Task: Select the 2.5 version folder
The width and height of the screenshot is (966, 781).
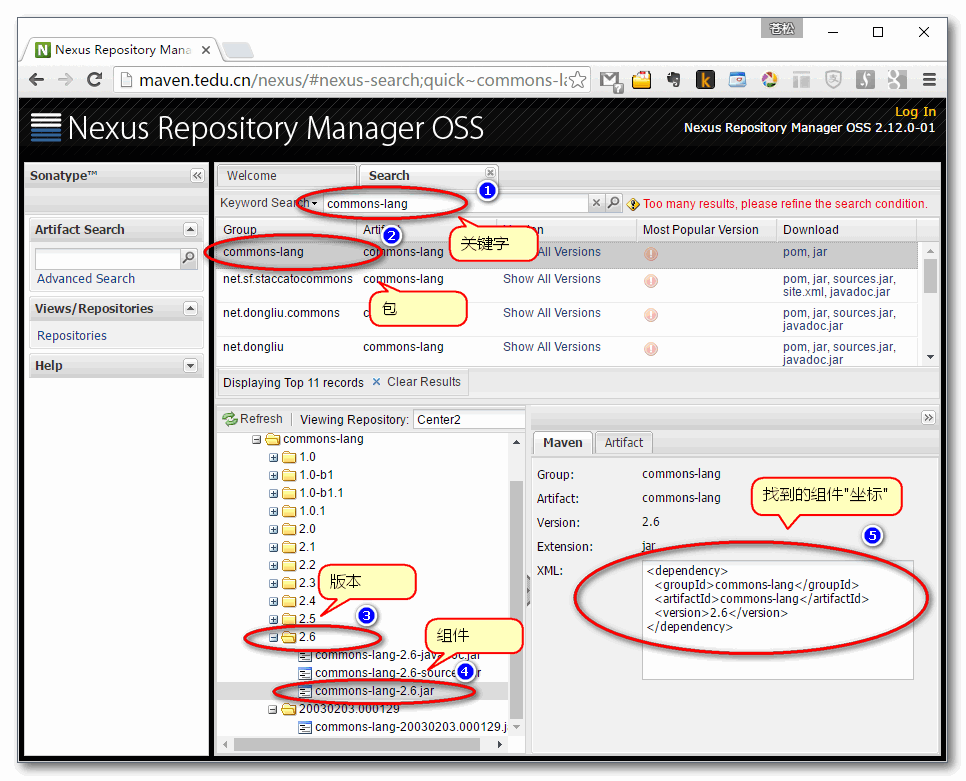Action: coord(307,619)
